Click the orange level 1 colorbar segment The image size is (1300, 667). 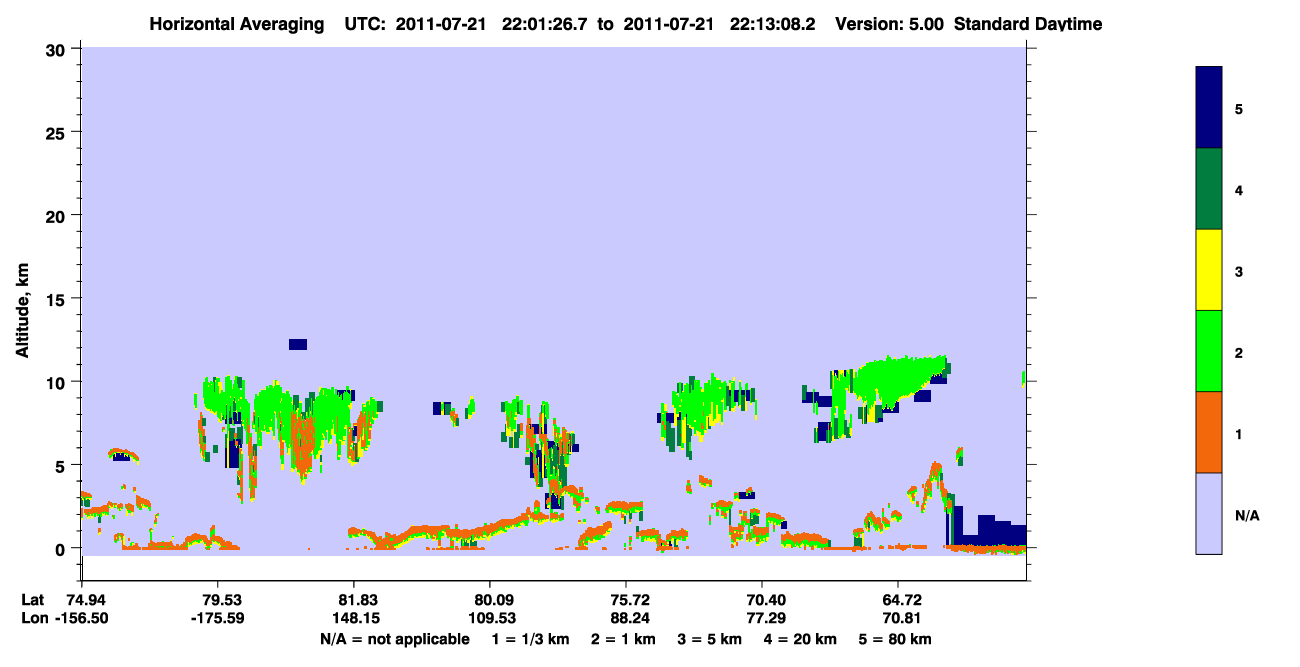pos(1209,432)
